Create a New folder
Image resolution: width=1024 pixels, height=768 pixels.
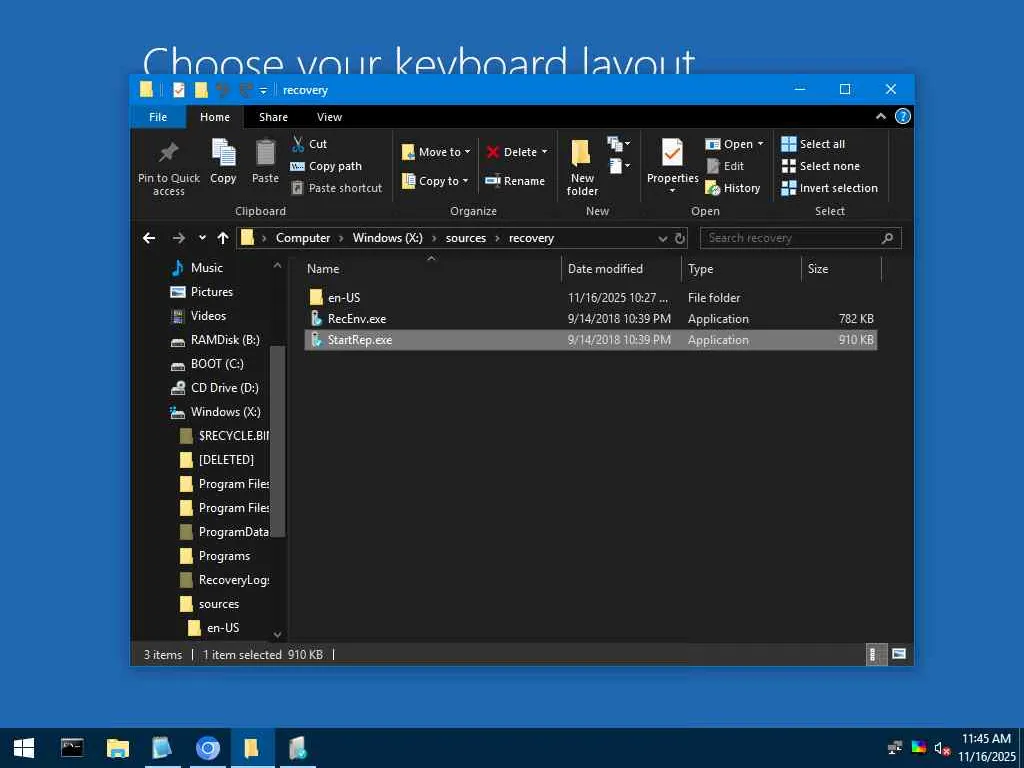click(582, 168)
